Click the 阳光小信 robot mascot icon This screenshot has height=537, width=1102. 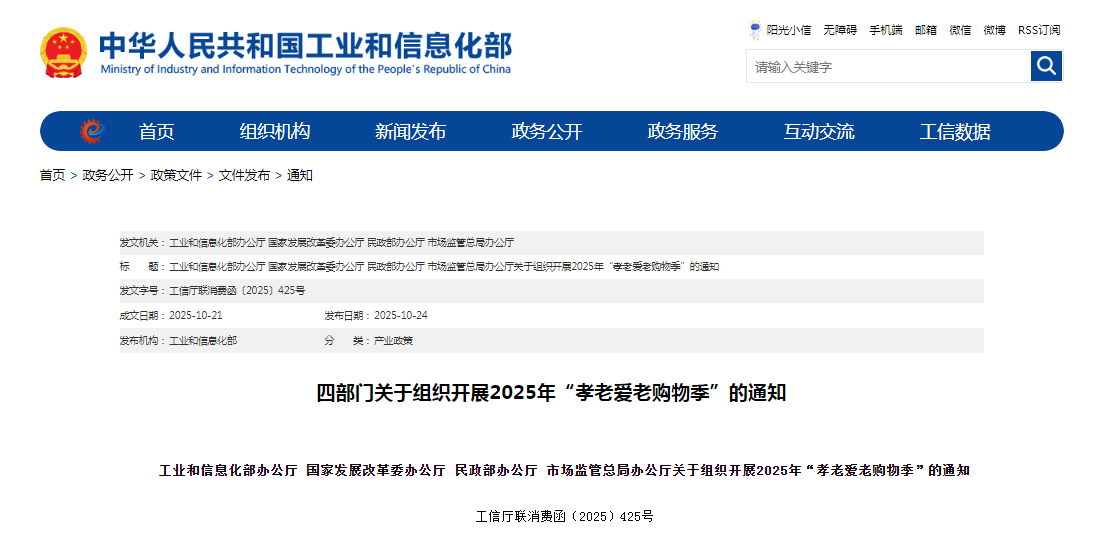coord(756,30)
